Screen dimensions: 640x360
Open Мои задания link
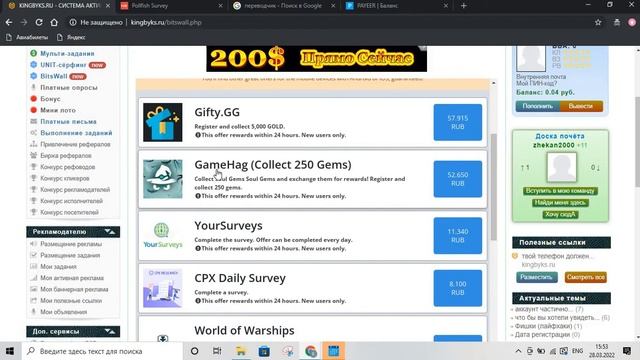tap(58, 267)
